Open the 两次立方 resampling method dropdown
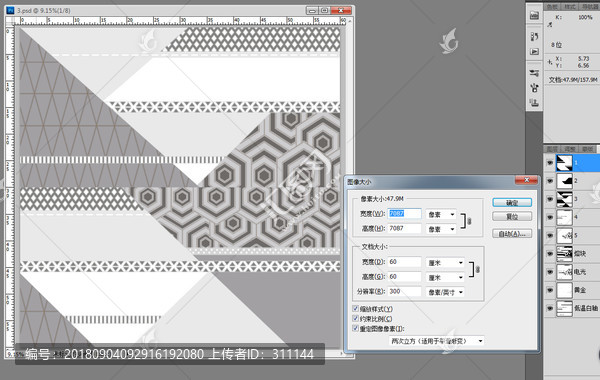The height and width of the screenshot is (380, 600). 436,341
